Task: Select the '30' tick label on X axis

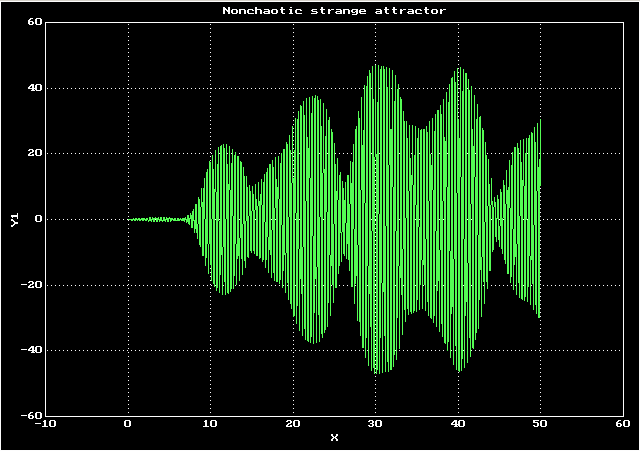Action: pyautogui.click(x=375, y=424)
